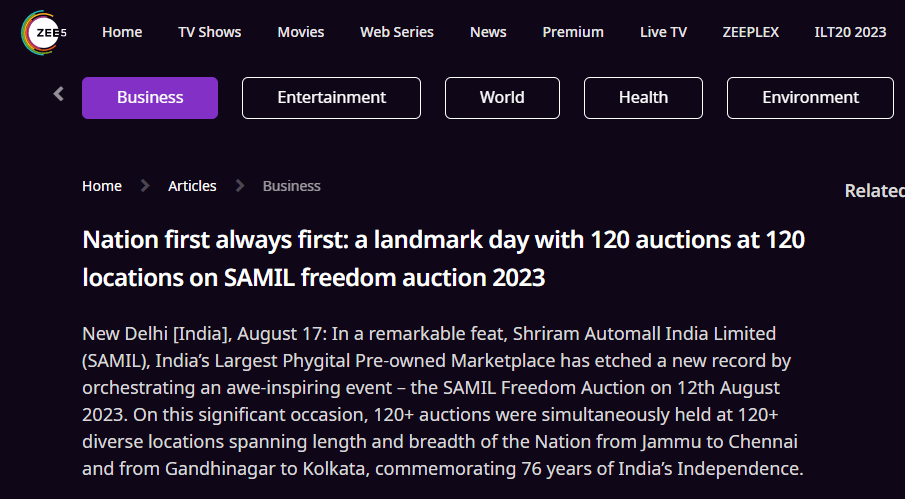Screen dimensions: 905x499
Task: Open Home in the top navigation bar
Action: click(122, 32)
